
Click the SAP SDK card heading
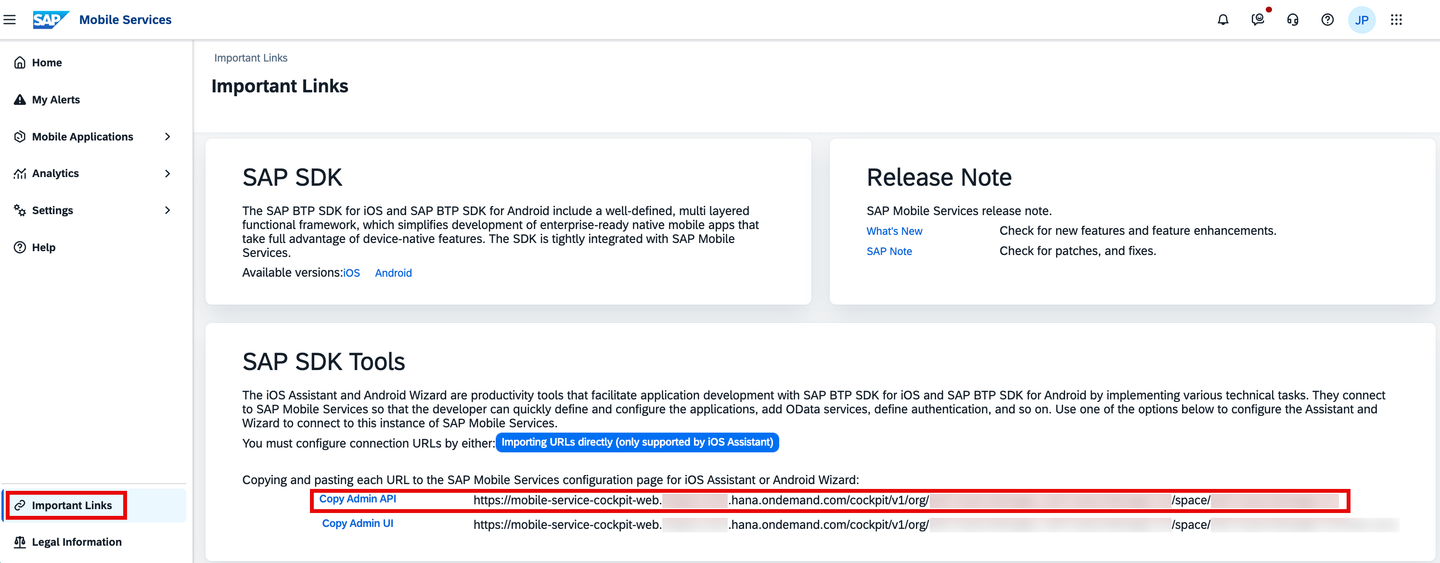coord(292,178)
